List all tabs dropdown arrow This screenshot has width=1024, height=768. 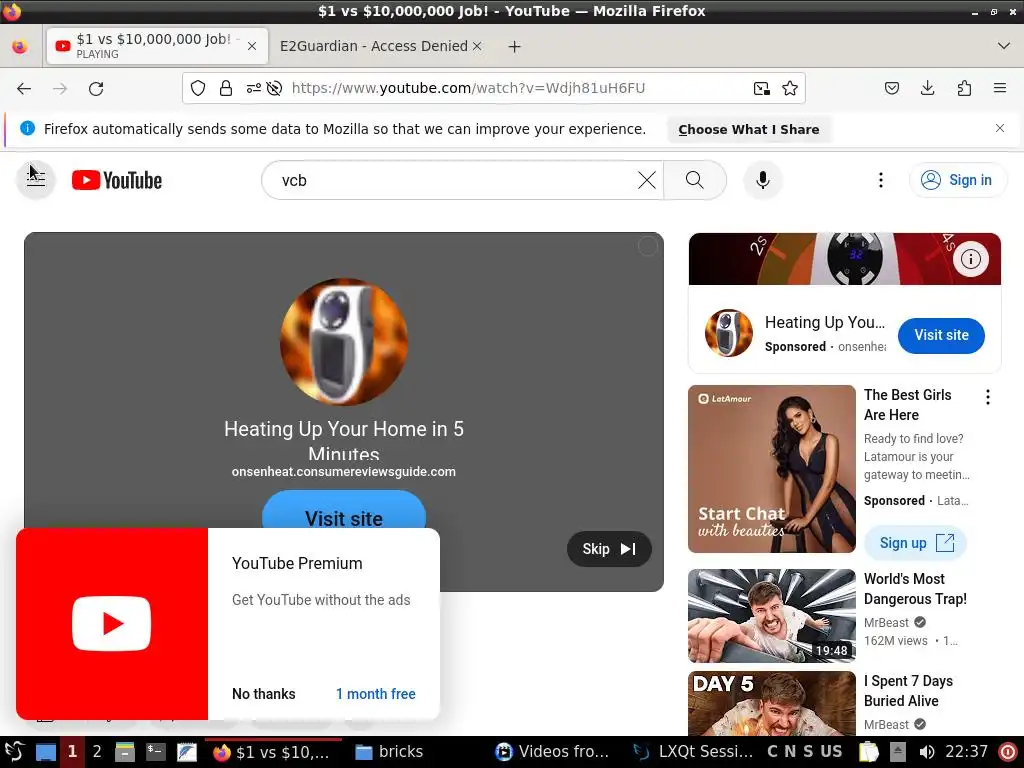1004,46
